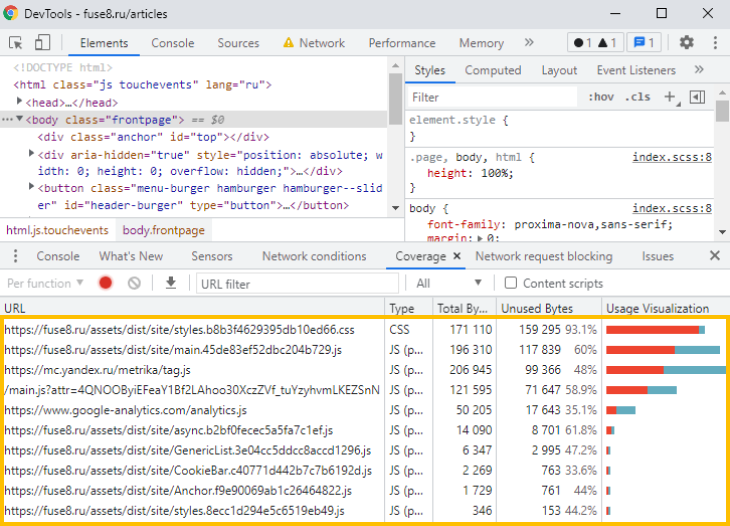The height and width of the screenshot is (526, 730).
Task: Open index.scss:8 link for body rule
Action: [x=672, y=208]
